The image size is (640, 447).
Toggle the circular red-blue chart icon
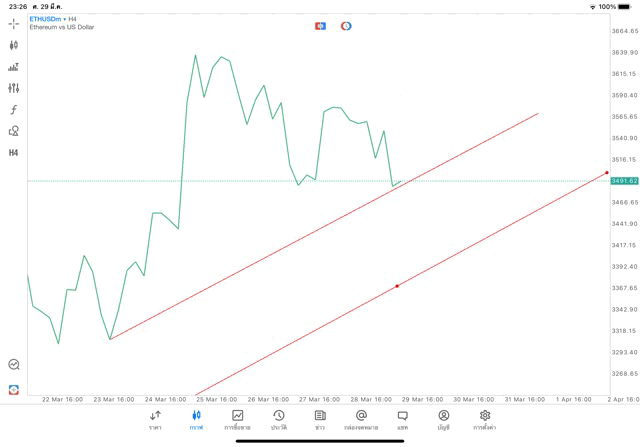(346, 26)
